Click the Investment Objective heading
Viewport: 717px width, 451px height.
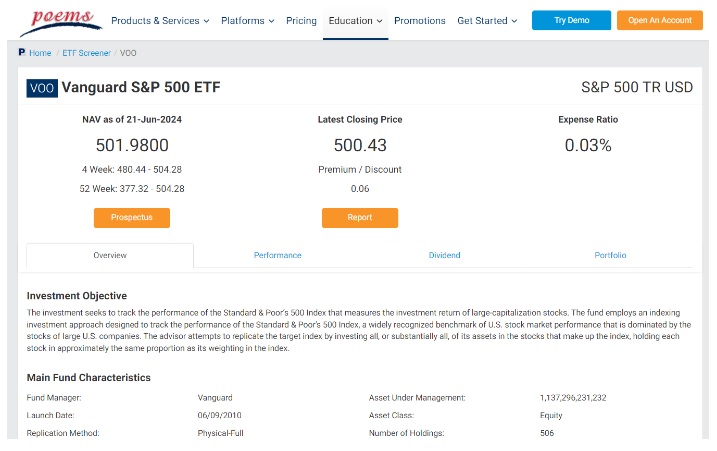pos(77,296)
